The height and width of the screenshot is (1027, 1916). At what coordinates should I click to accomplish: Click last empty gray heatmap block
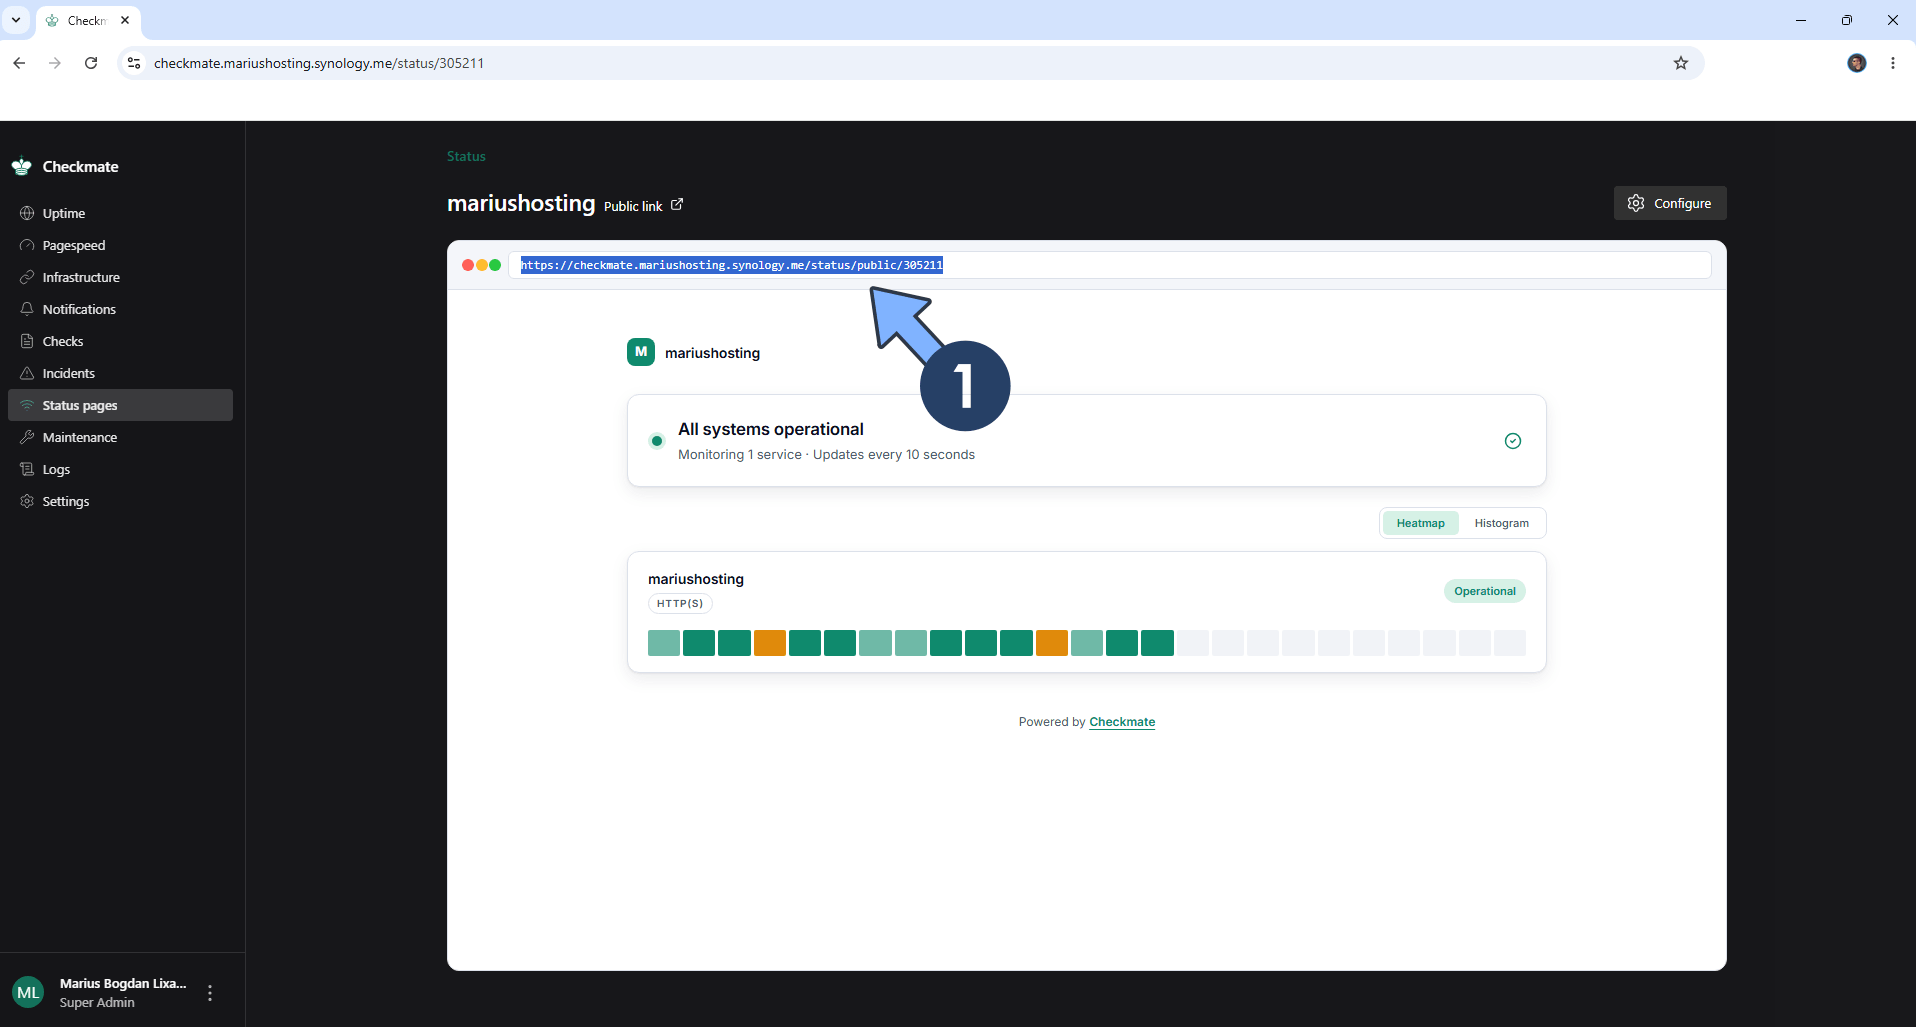1510,643
